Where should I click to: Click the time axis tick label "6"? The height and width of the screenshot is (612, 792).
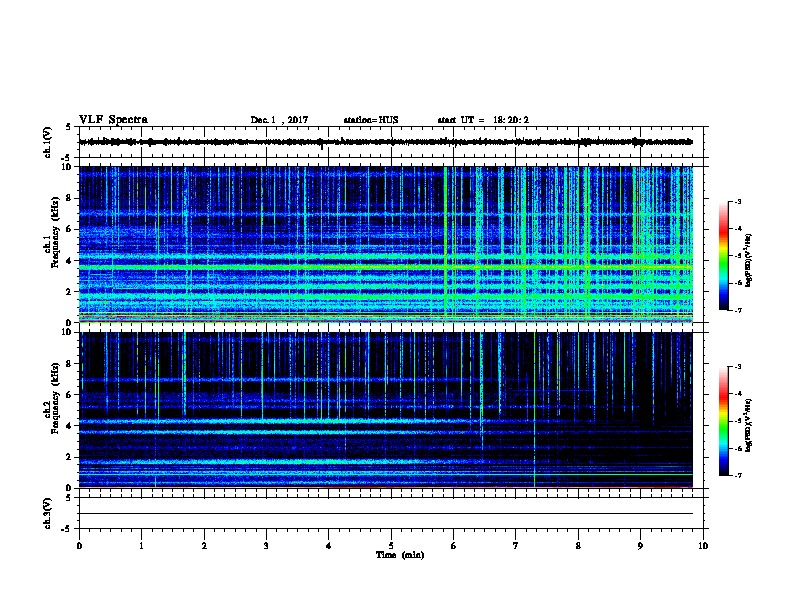pyautogui.click(x=454, y=546)
